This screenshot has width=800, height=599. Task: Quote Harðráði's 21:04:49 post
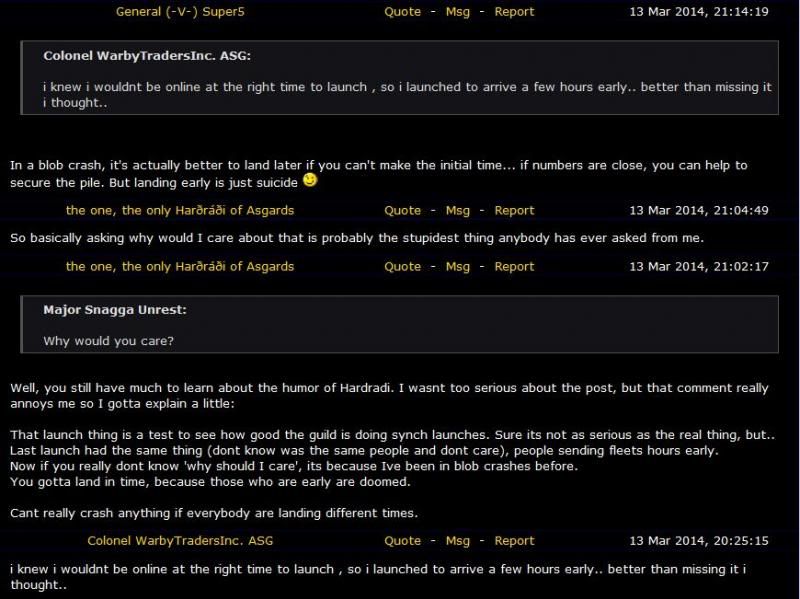(403, 210)
